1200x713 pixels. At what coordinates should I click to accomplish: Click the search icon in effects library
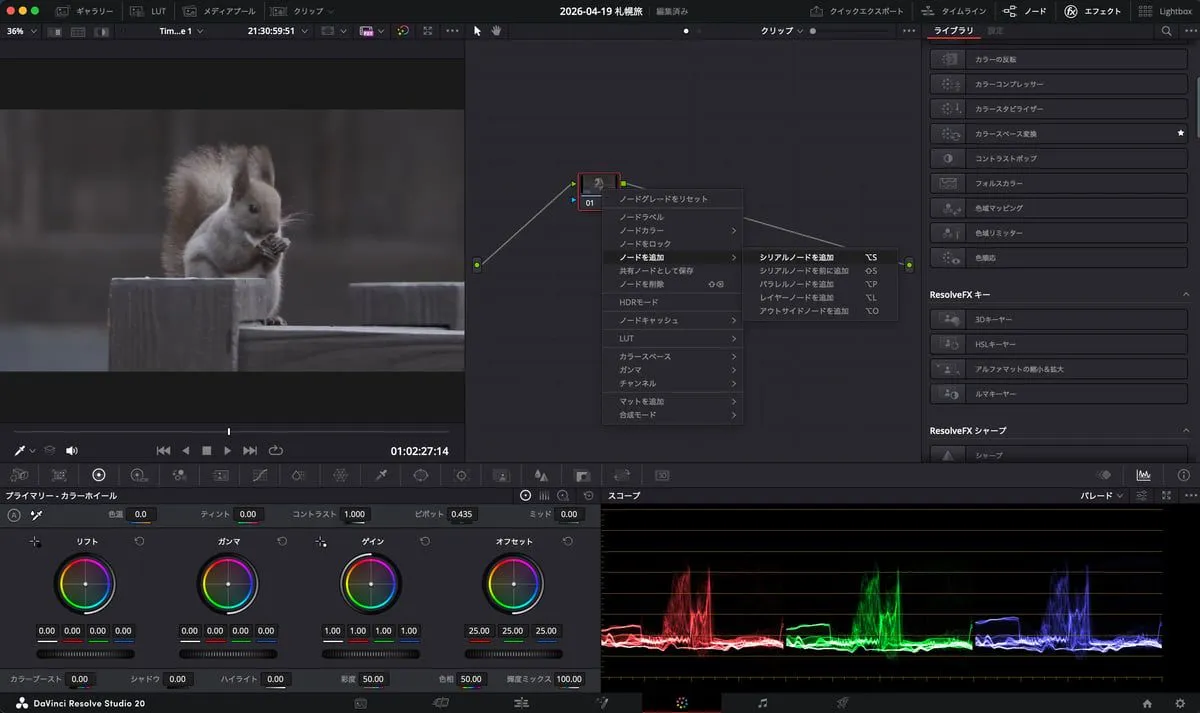pos(1166,31)
